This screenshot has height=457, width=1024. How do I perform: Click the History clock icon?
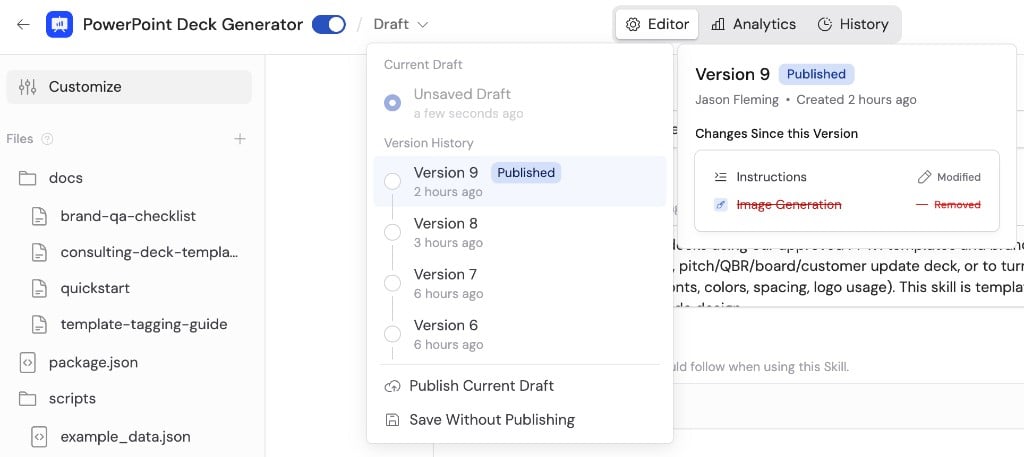pyautogui.click(x=825, y=25)
